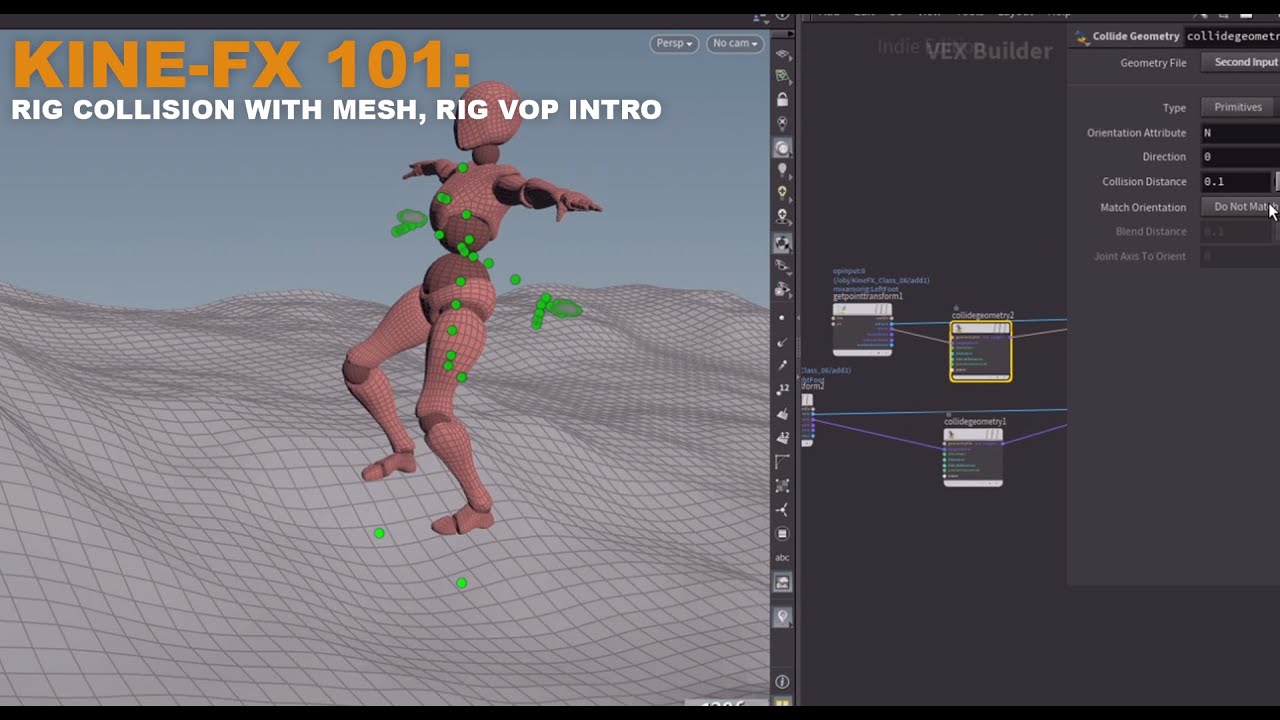Open the viewport info 'i' icon

point(783,682)
